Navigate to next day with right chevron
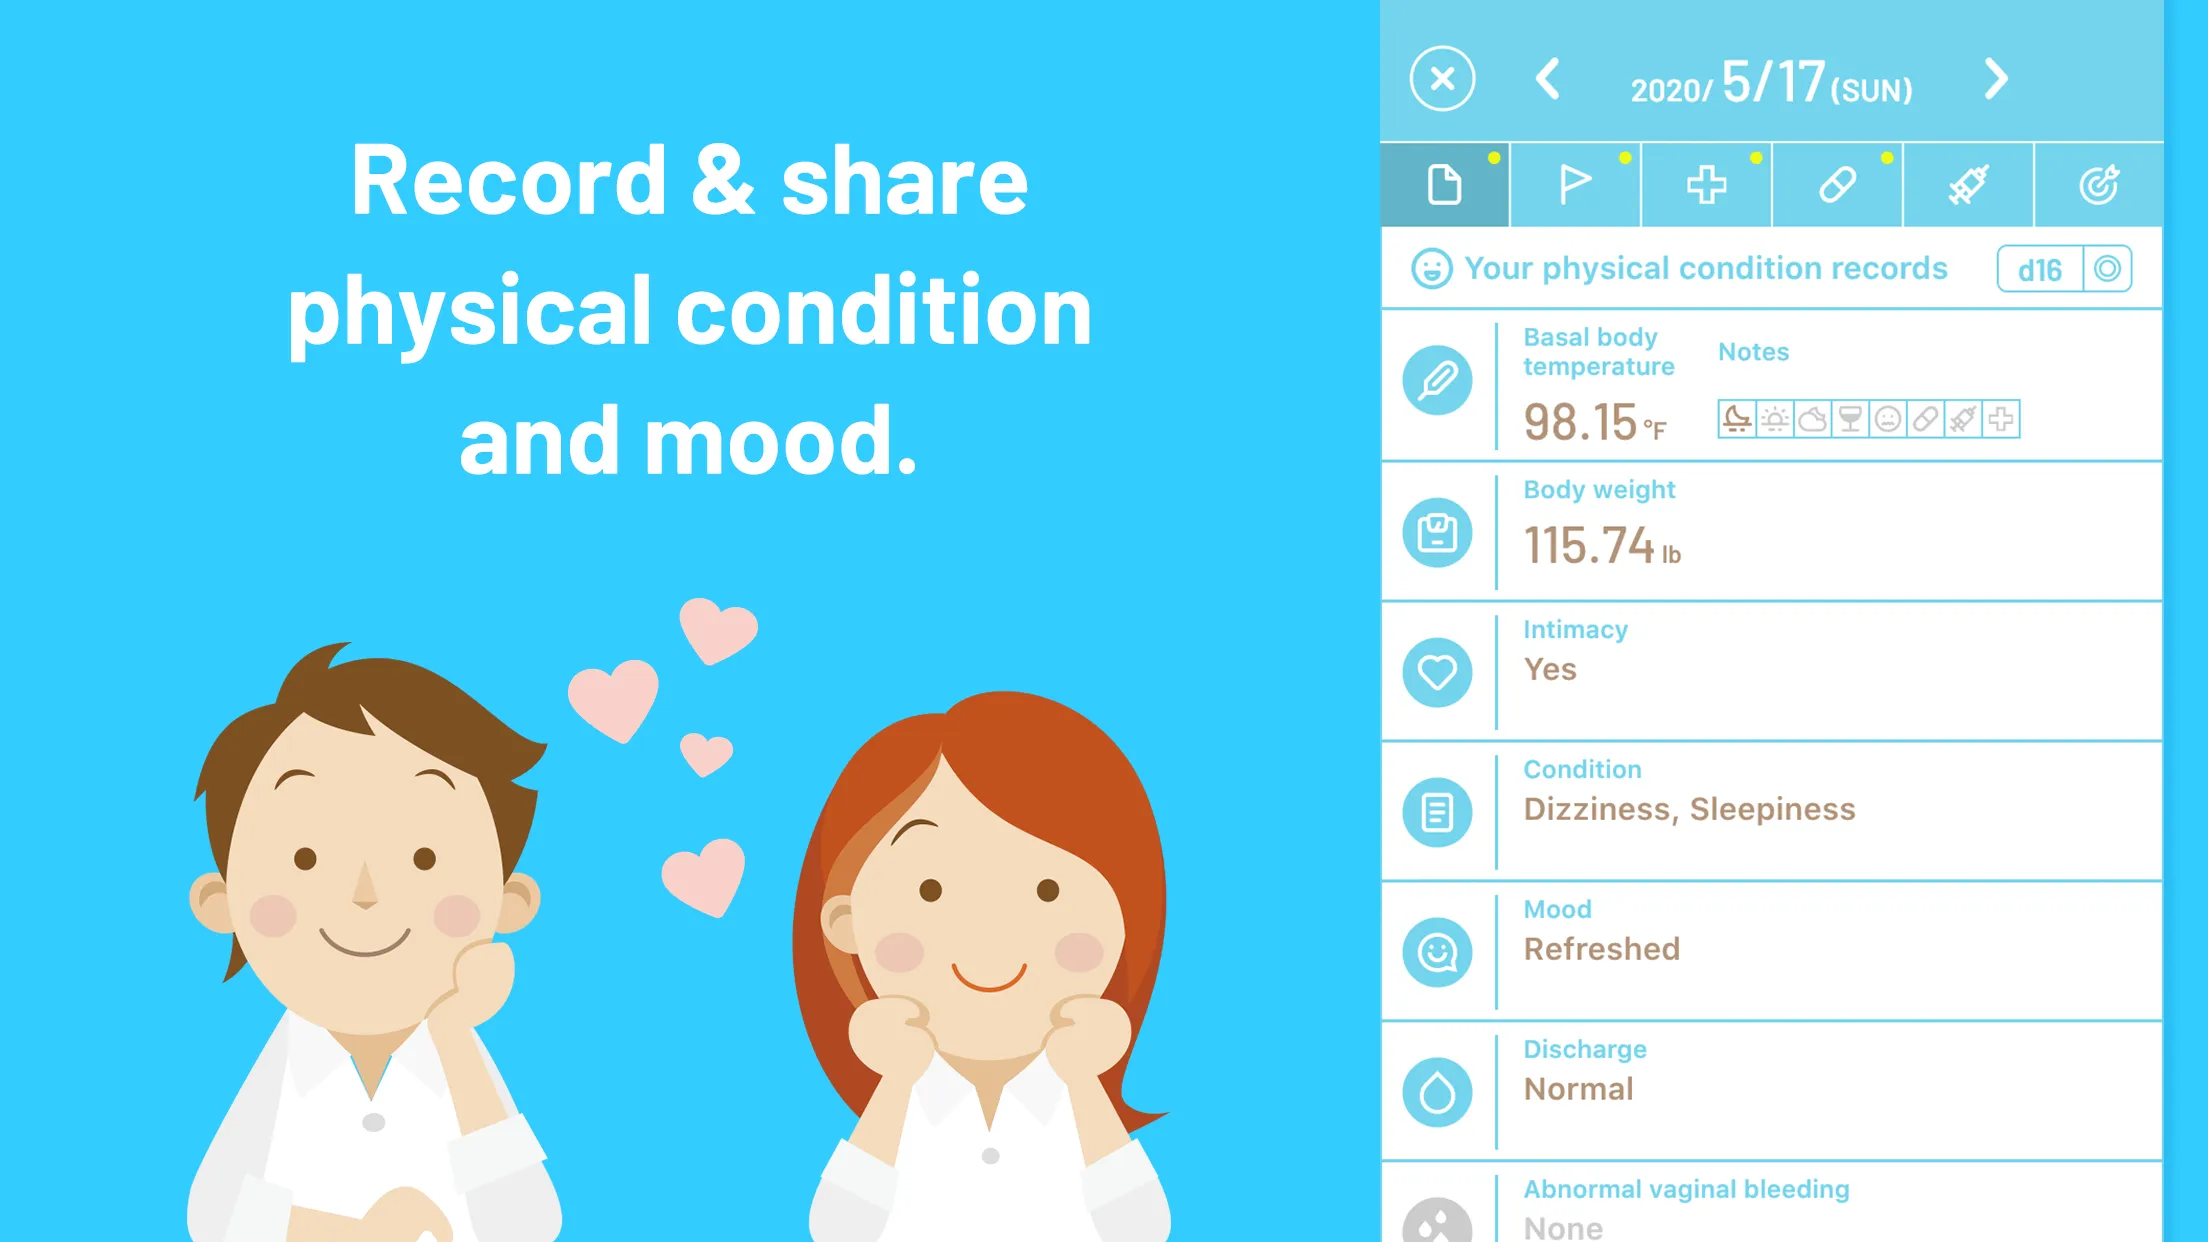 [1996, 79]
